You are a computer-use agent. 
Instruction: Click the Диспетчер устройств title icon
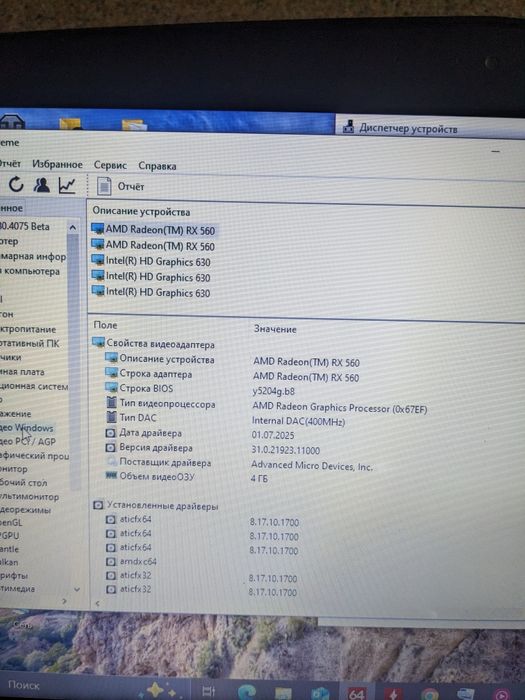[x=349, y=127]
